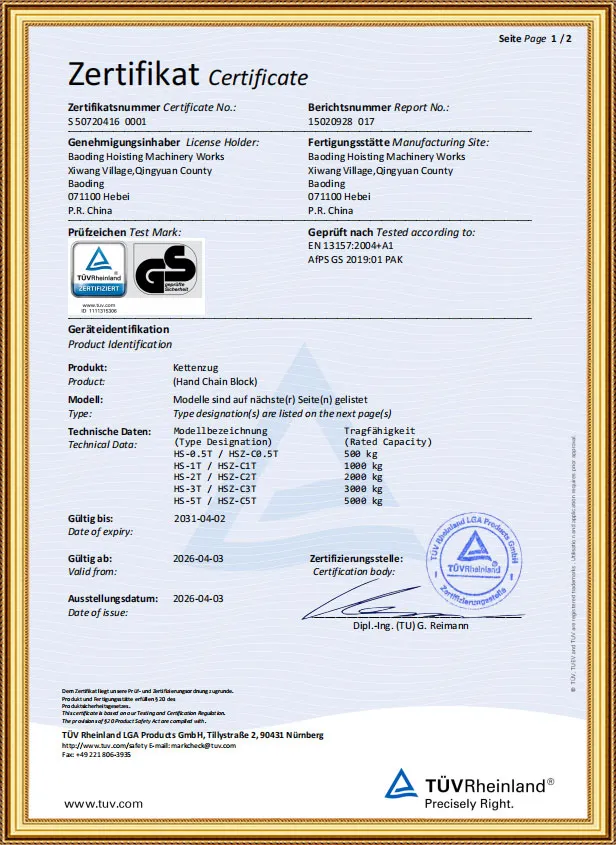The width and height of the screenshot is (616, 845).
Task: Click the Geprüft nach Tested according to label
Action: (391, 232)
